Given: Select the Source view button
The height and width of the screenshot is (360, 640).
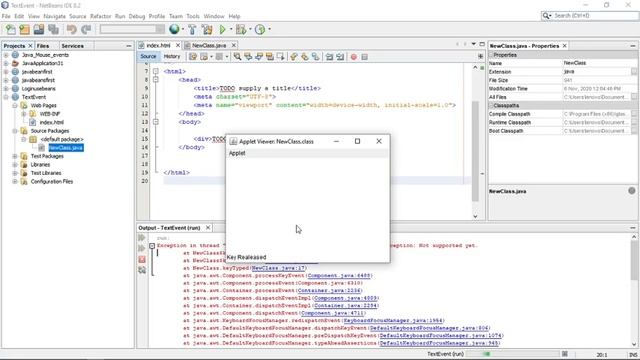Looking at the screenshot, I should point(148,56).
